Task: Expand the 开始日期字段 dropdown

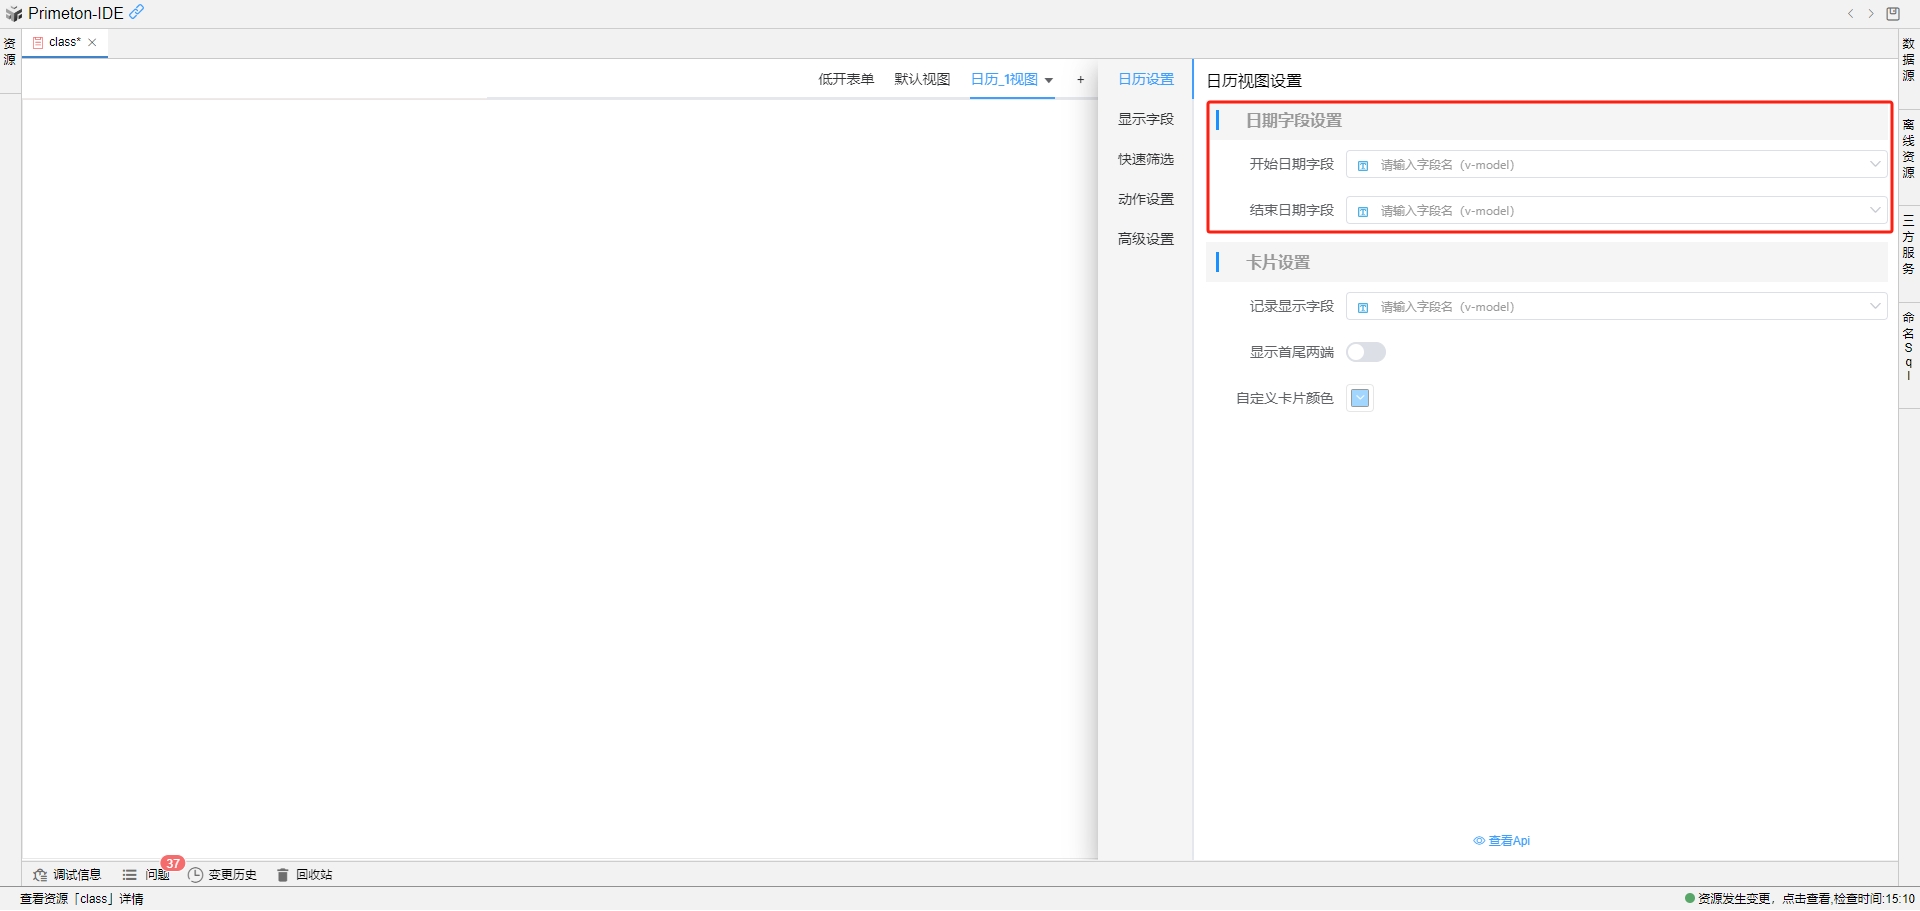Action: click(x=1615, y=165)
